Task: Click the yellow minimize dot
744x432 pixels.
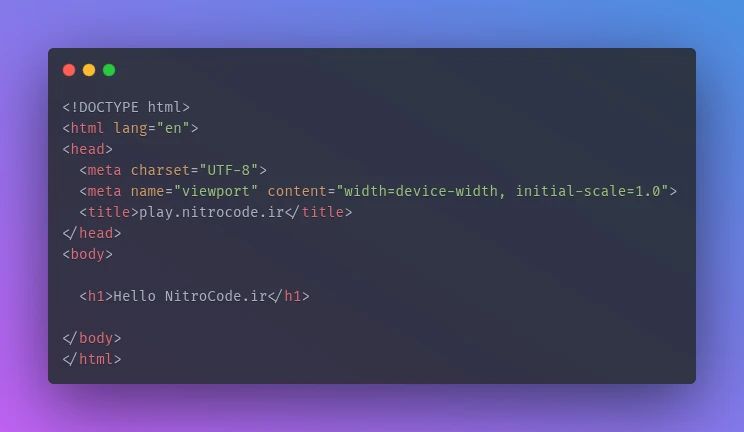Action: click(89, 70)
